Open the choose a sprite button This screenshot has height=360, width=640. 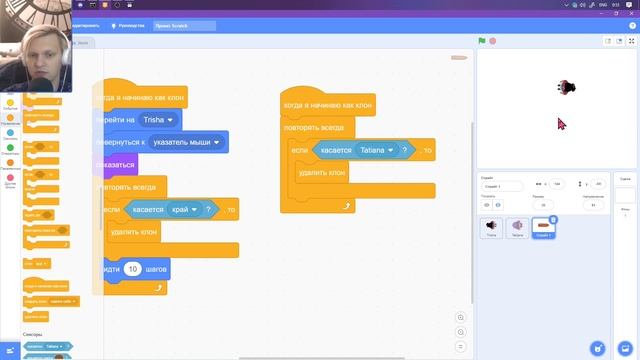(x=598, y=349)
